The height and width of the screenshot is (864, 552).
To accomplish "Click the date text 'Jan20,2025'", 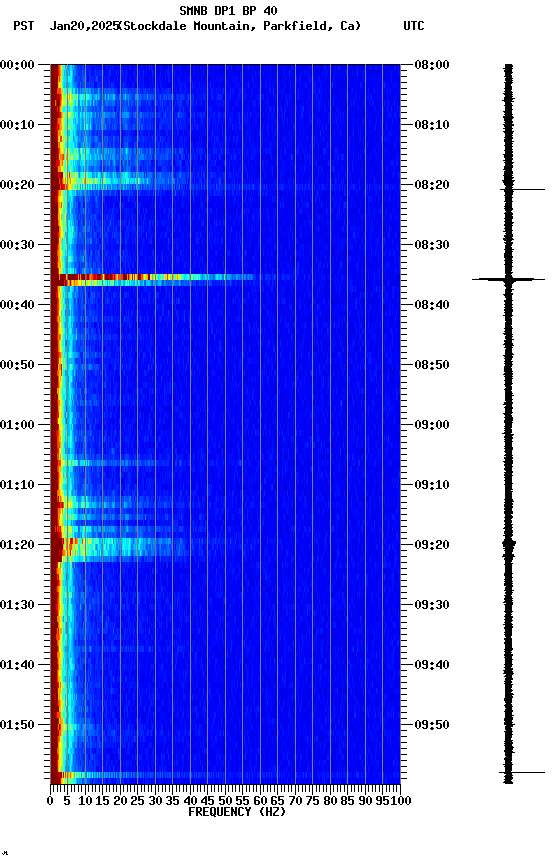I will [x=84, y=26].
